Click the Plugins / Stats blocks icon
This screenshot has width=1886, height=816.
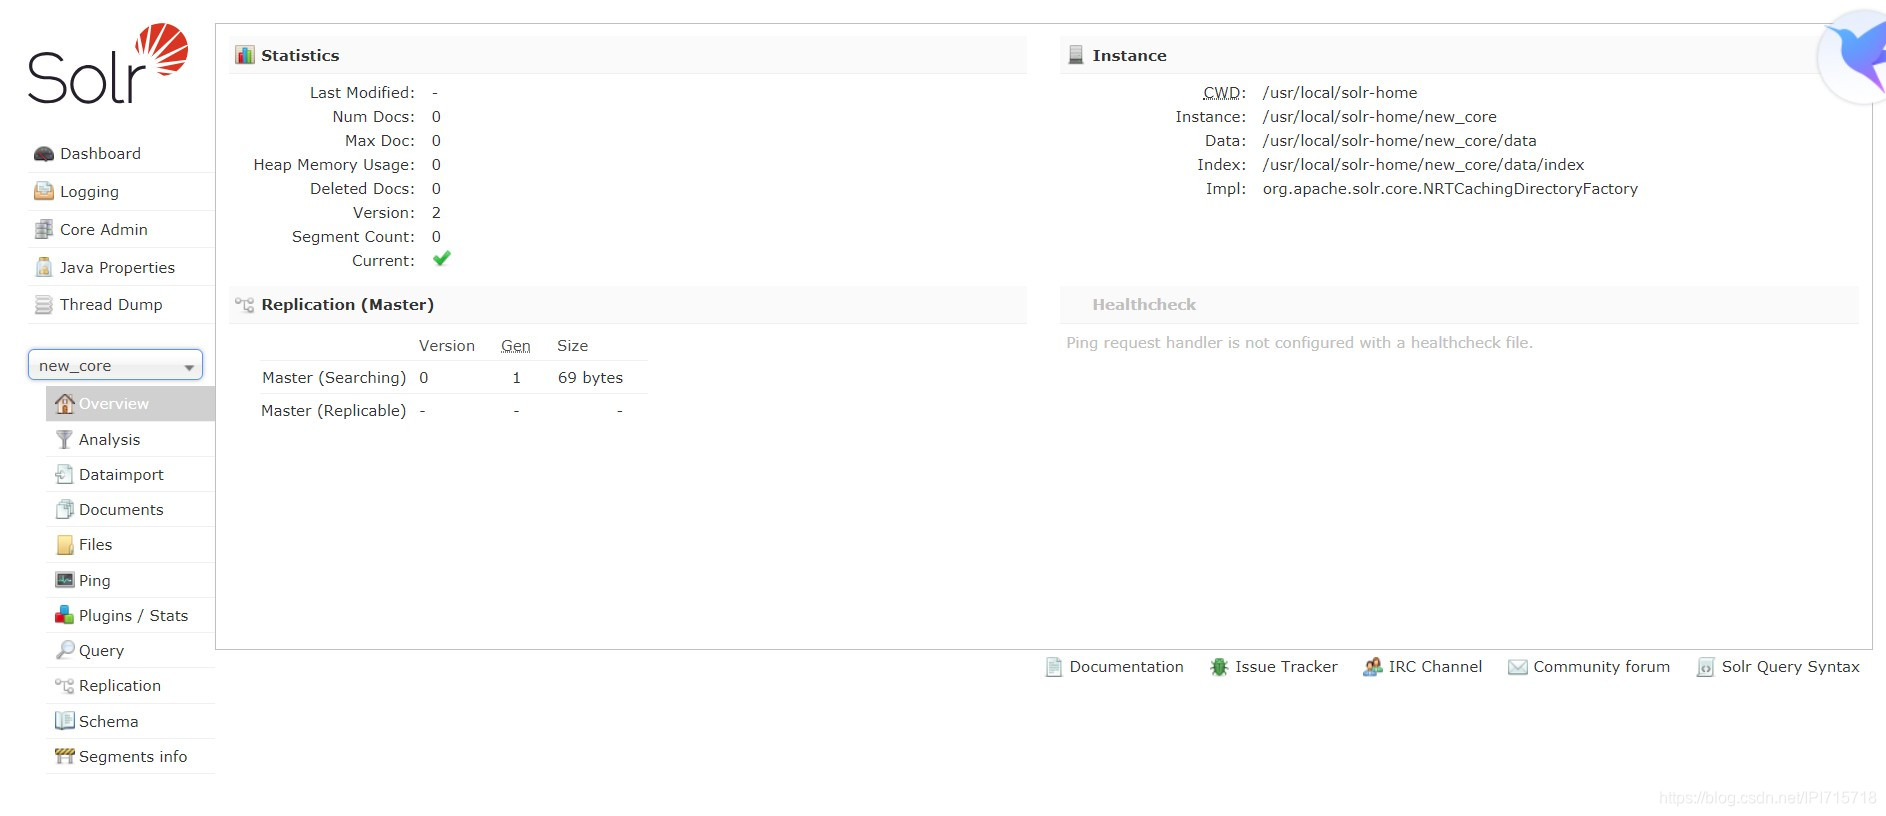click(65, 615)
